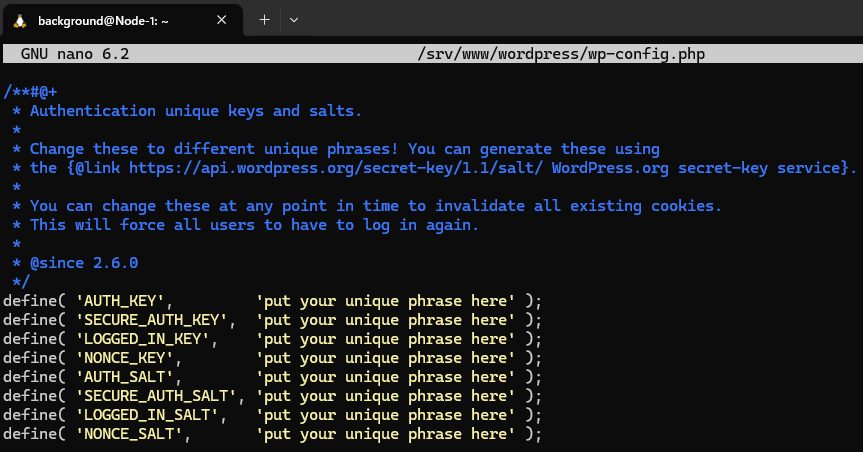The image size is (863, 452).
Task: Click the Tux penguin icon in the tab
Action: [x=19, y=20]
